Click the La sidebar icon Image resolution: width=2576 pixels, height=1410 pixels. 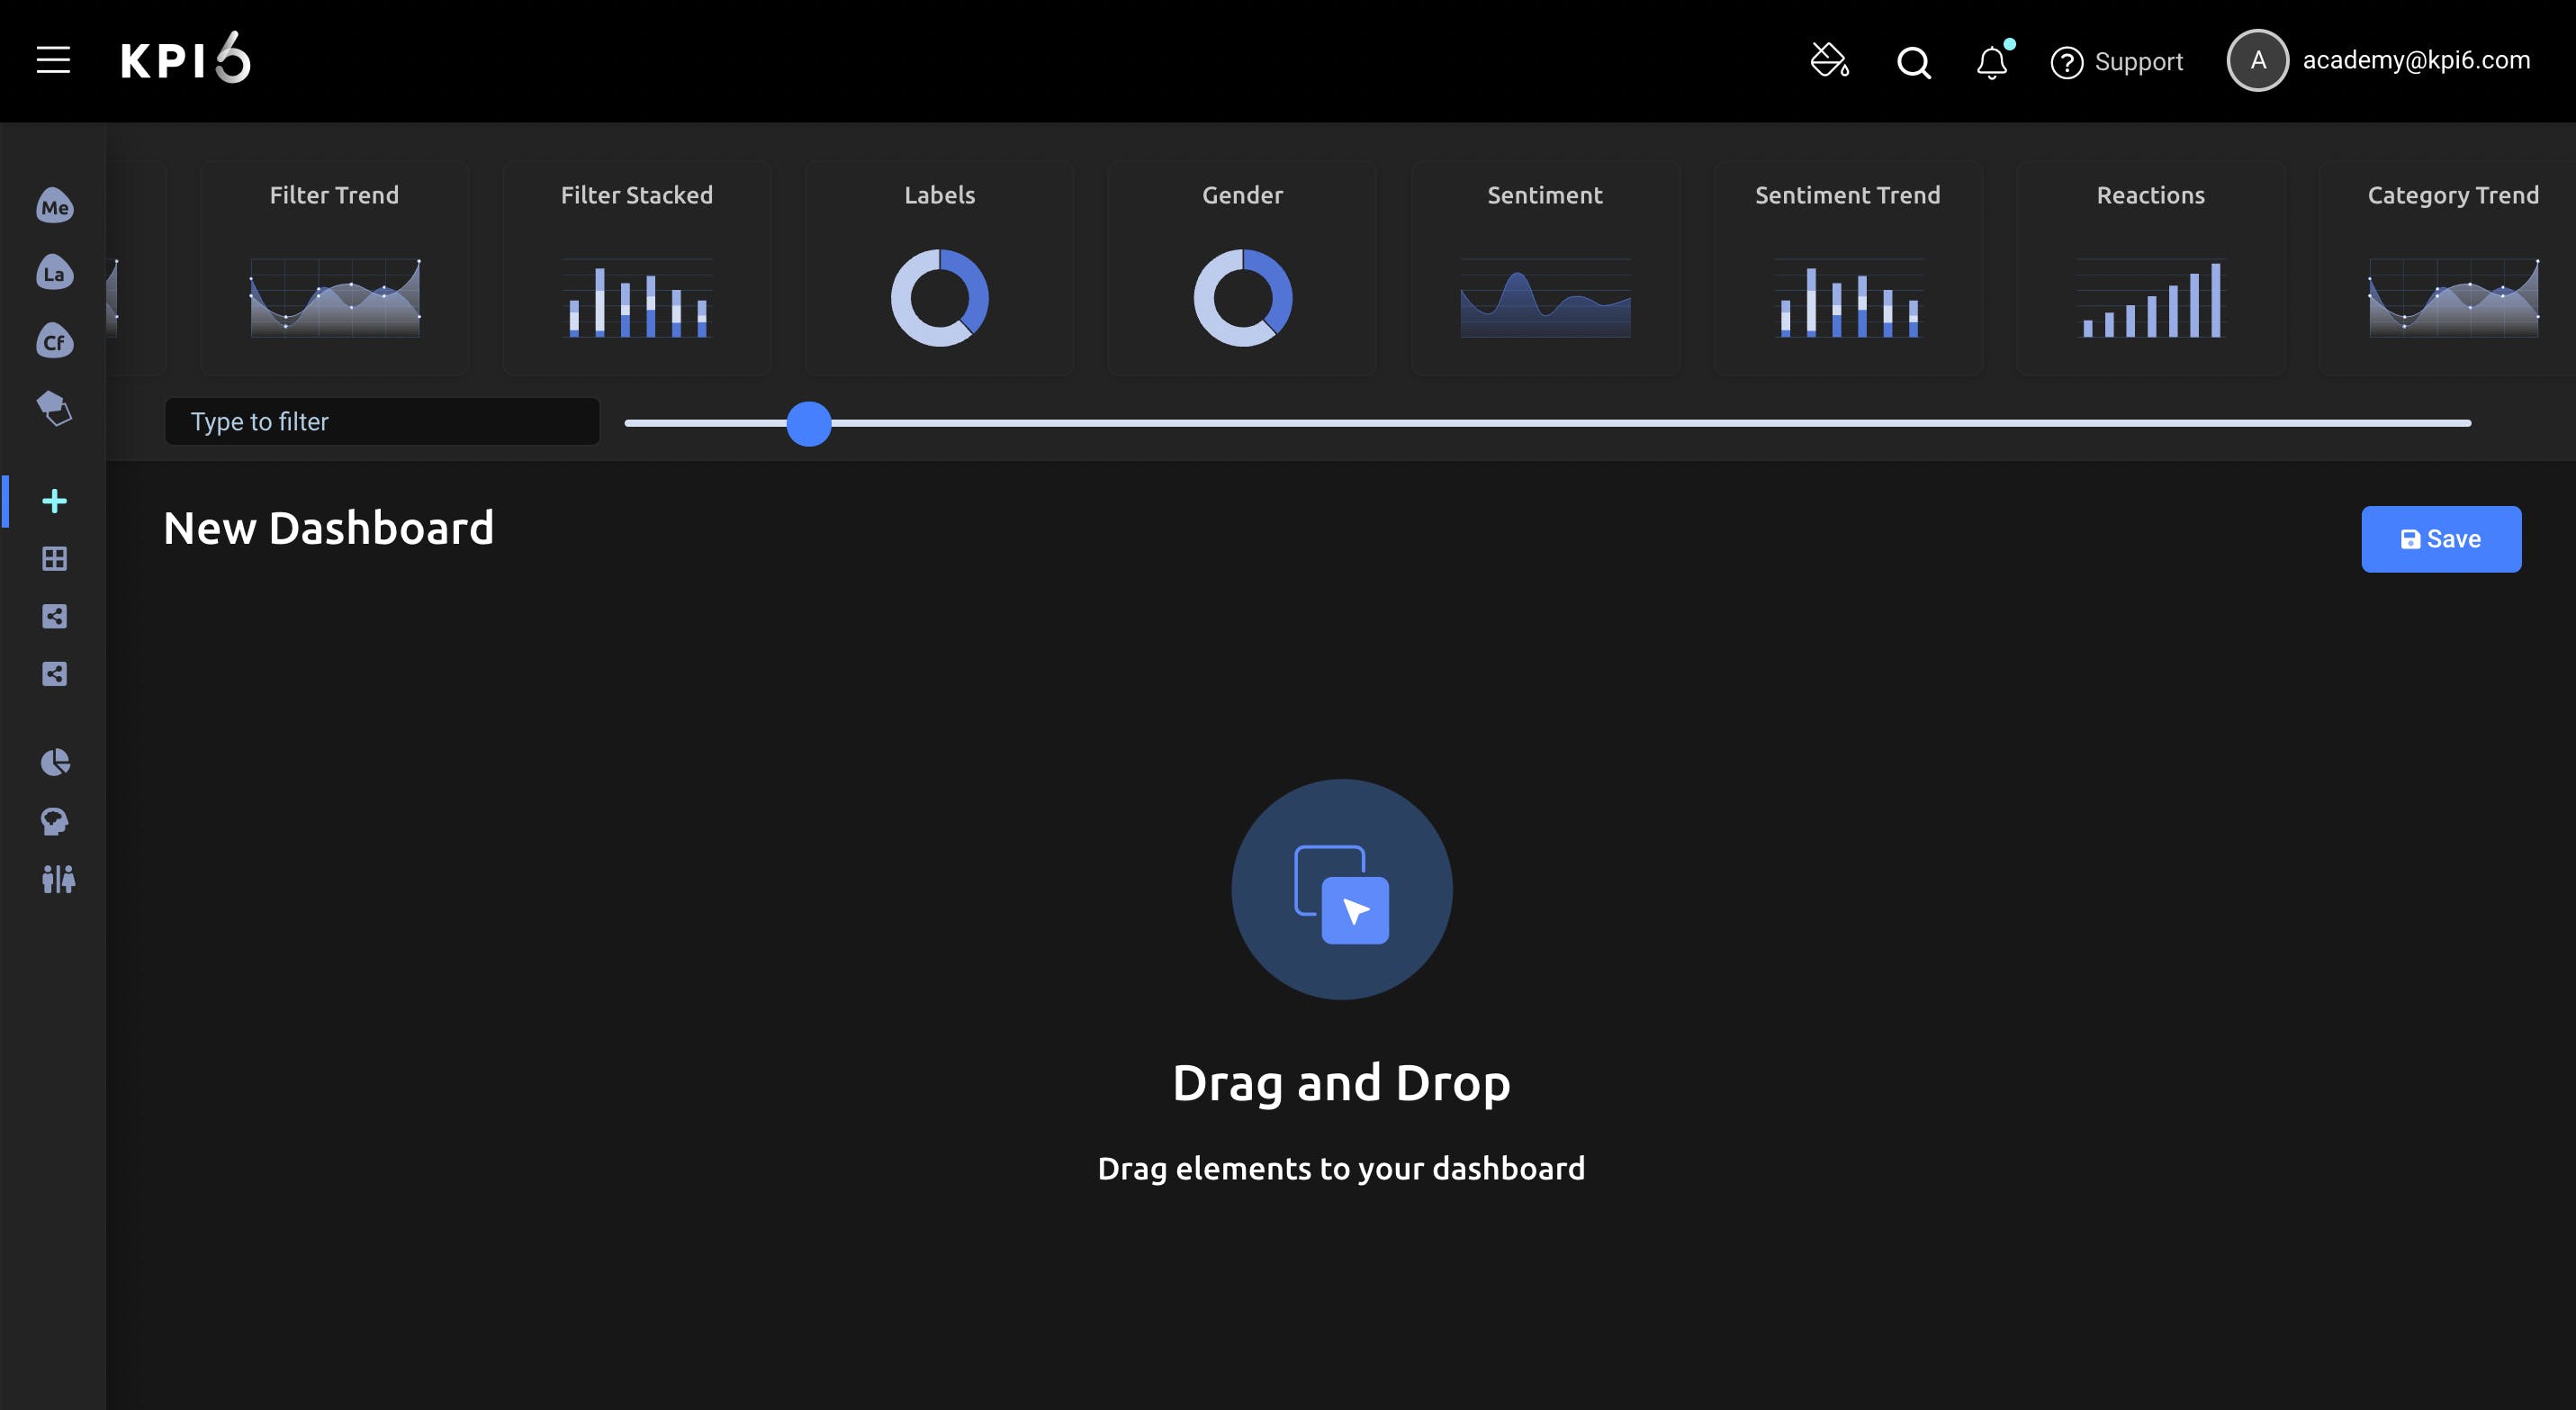pyautogui.click(x=55, y=273)
